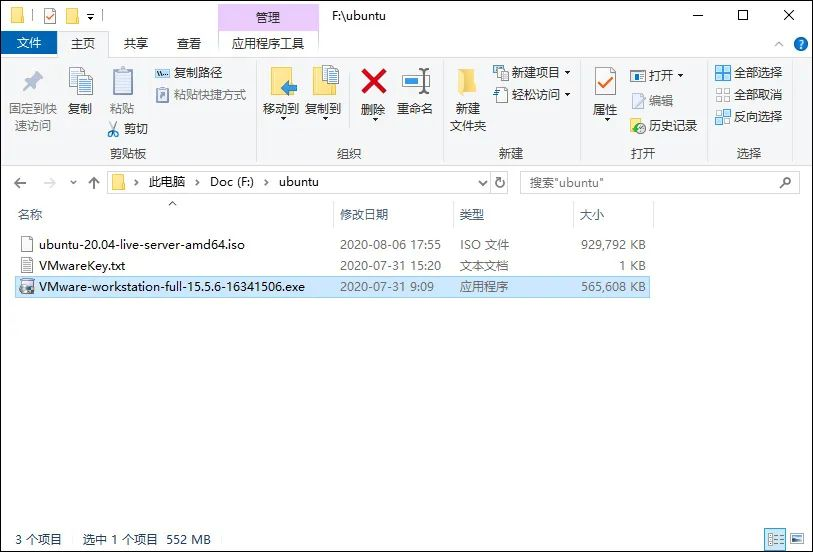Click Copy path (复制路径)
Viewport: 813px width, 552px height.
(189, 73)
